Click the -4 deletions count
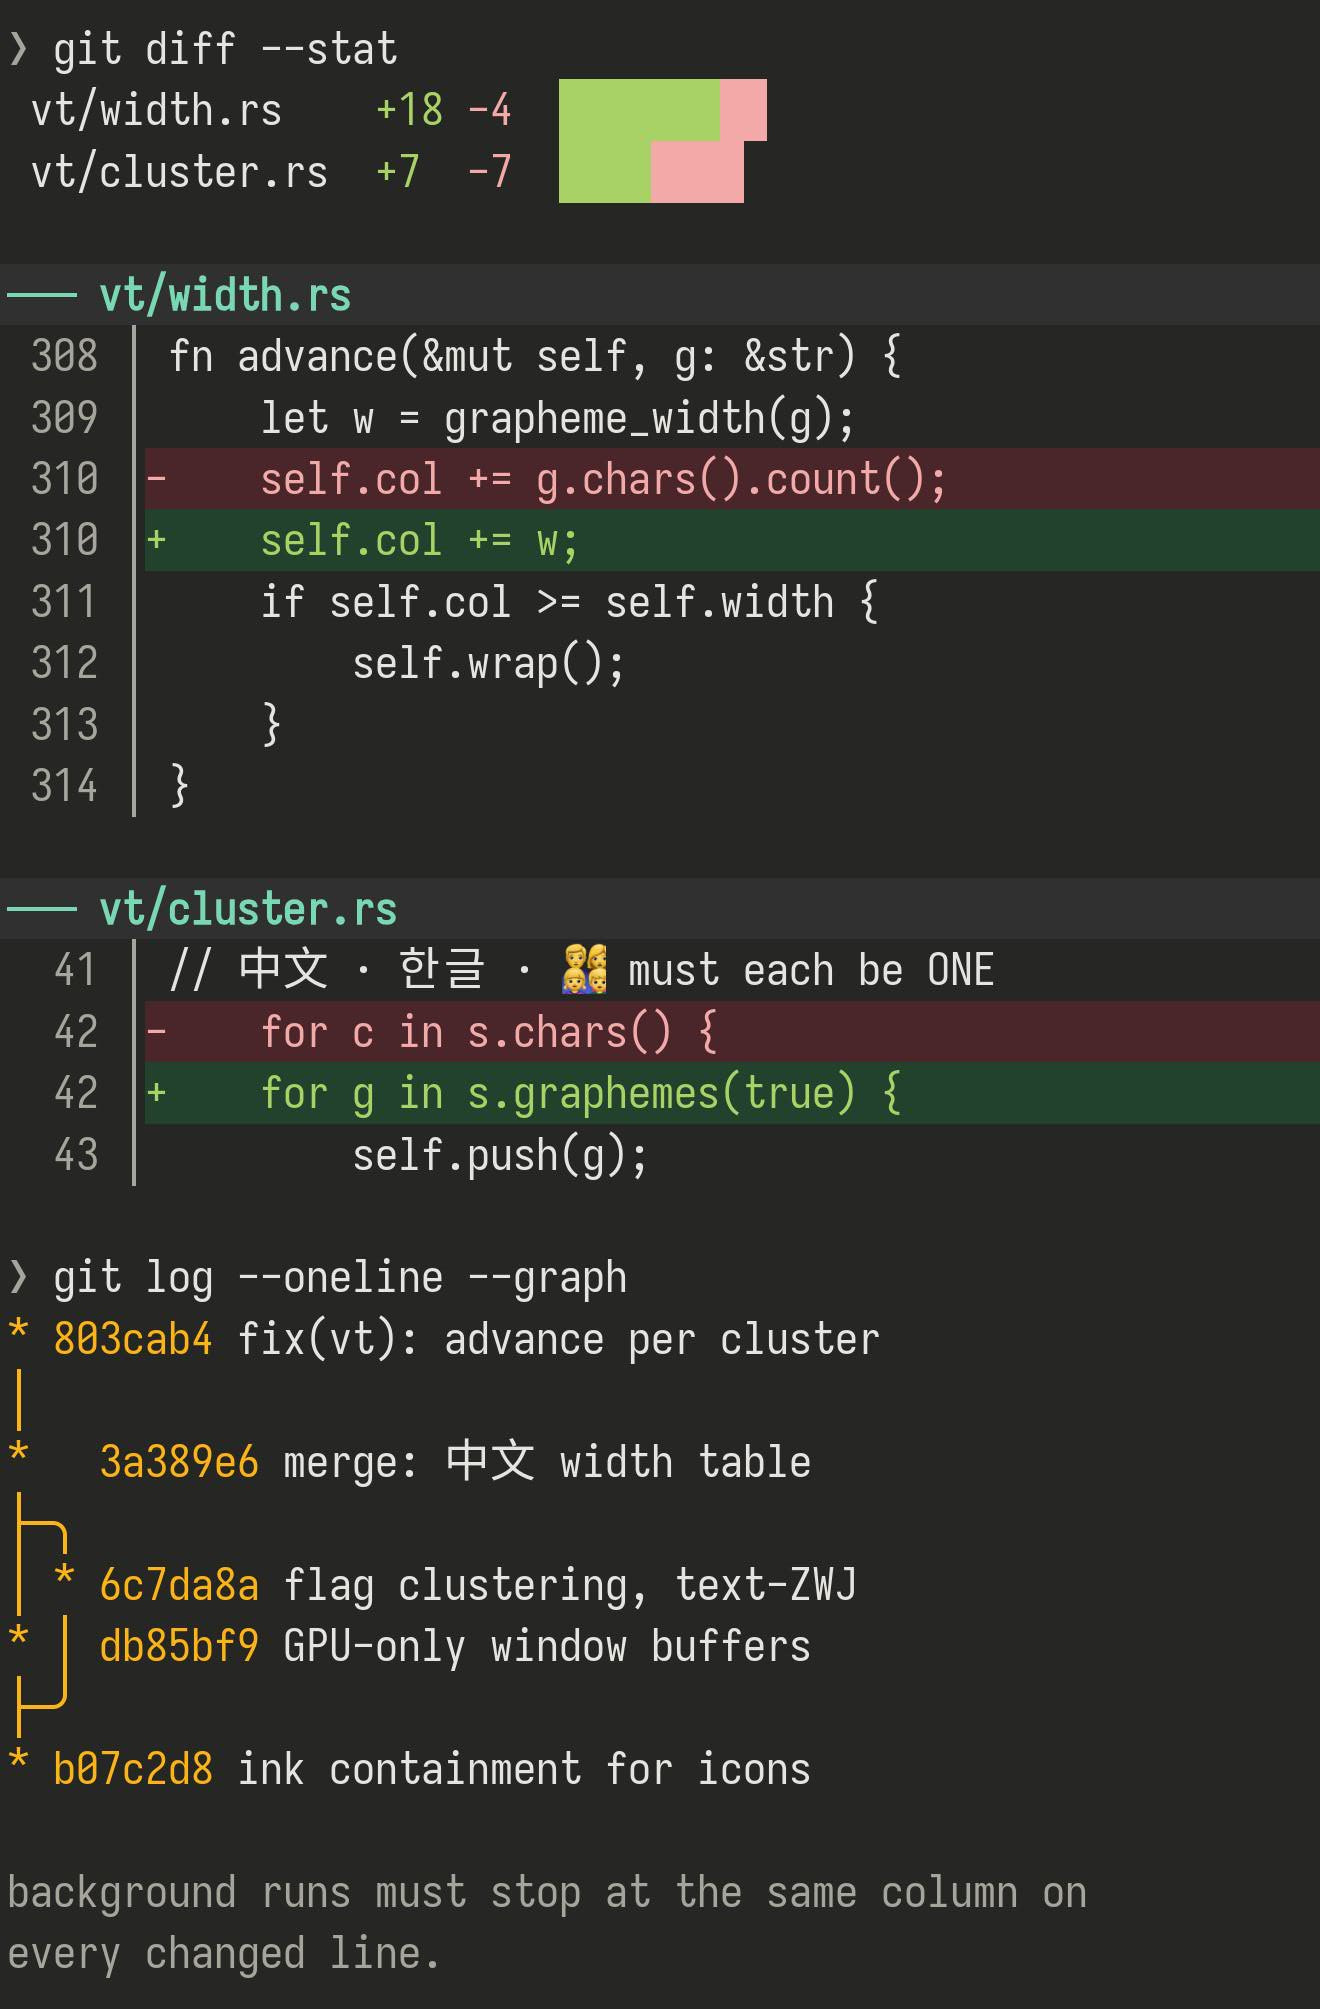 [x=490, y=110]
